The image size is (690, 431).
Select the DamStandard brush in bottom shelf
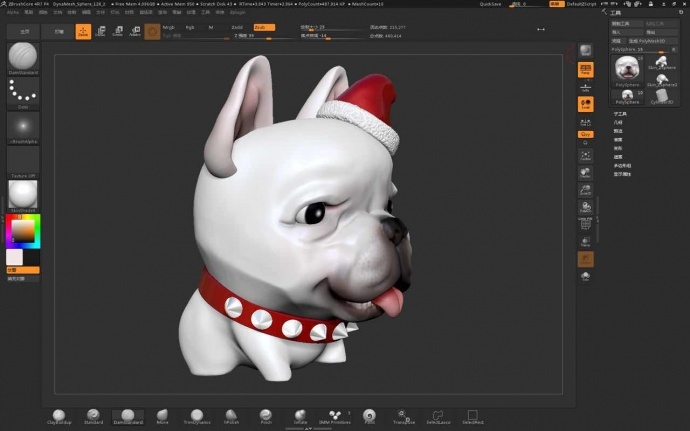128,416
